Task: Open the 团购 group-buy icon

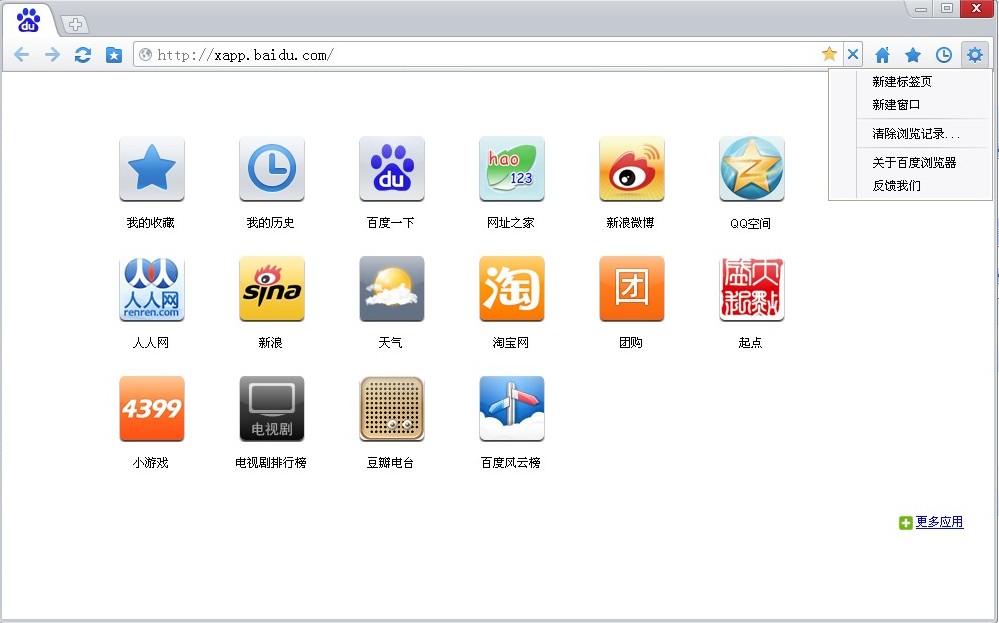Action: point(631,289)
